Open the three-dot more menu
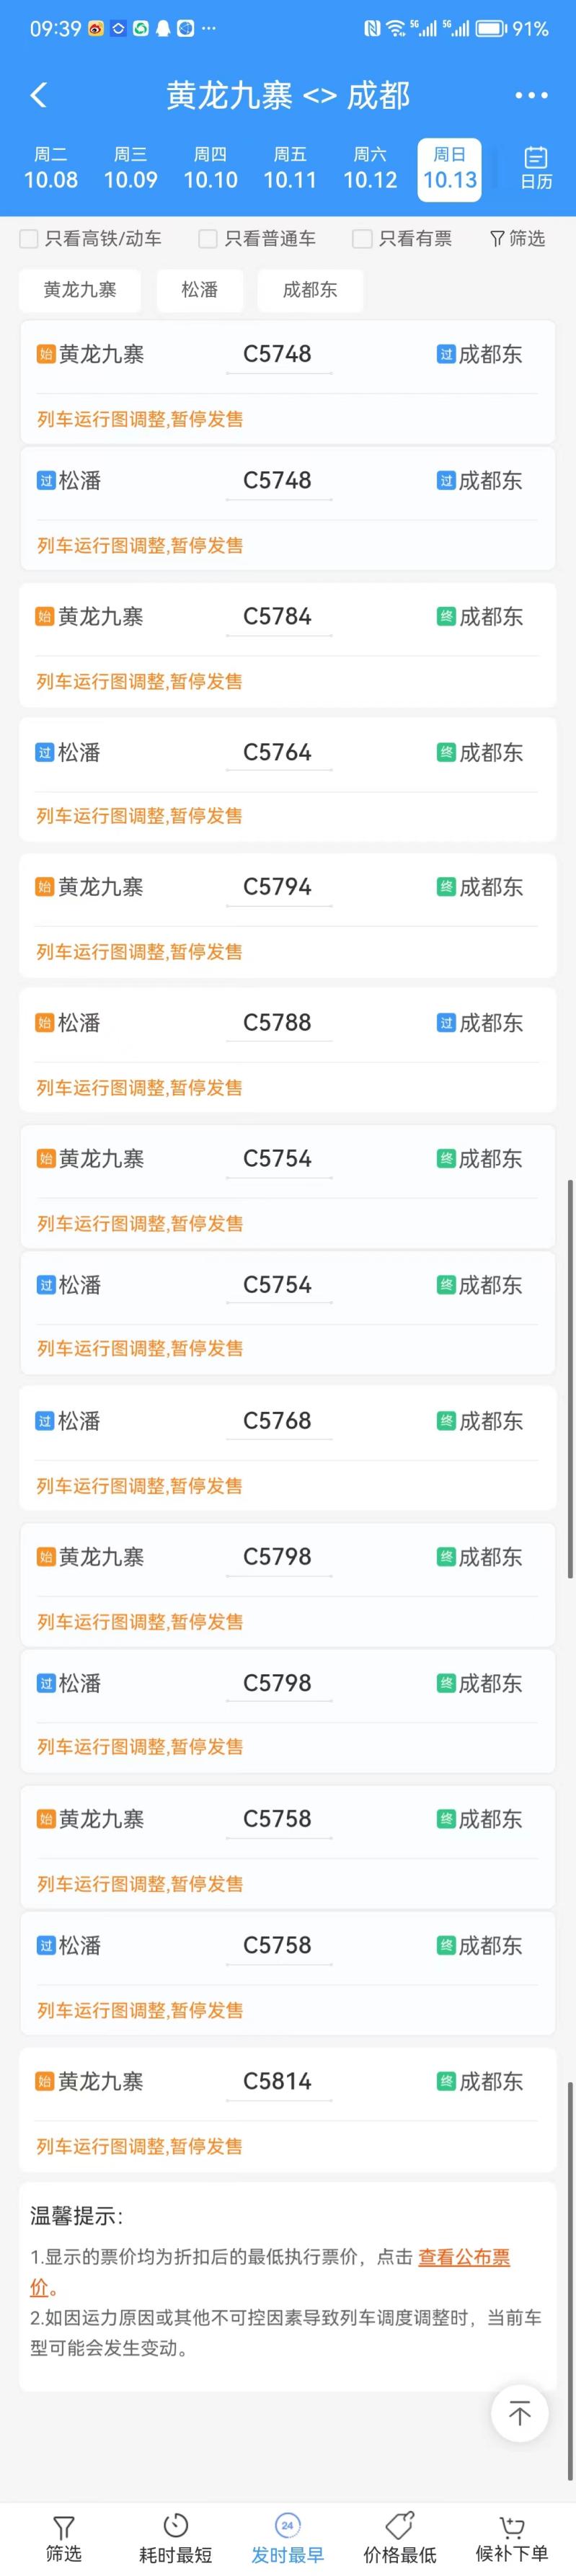This screenshot has height=2576, width=576. (531, 95)
